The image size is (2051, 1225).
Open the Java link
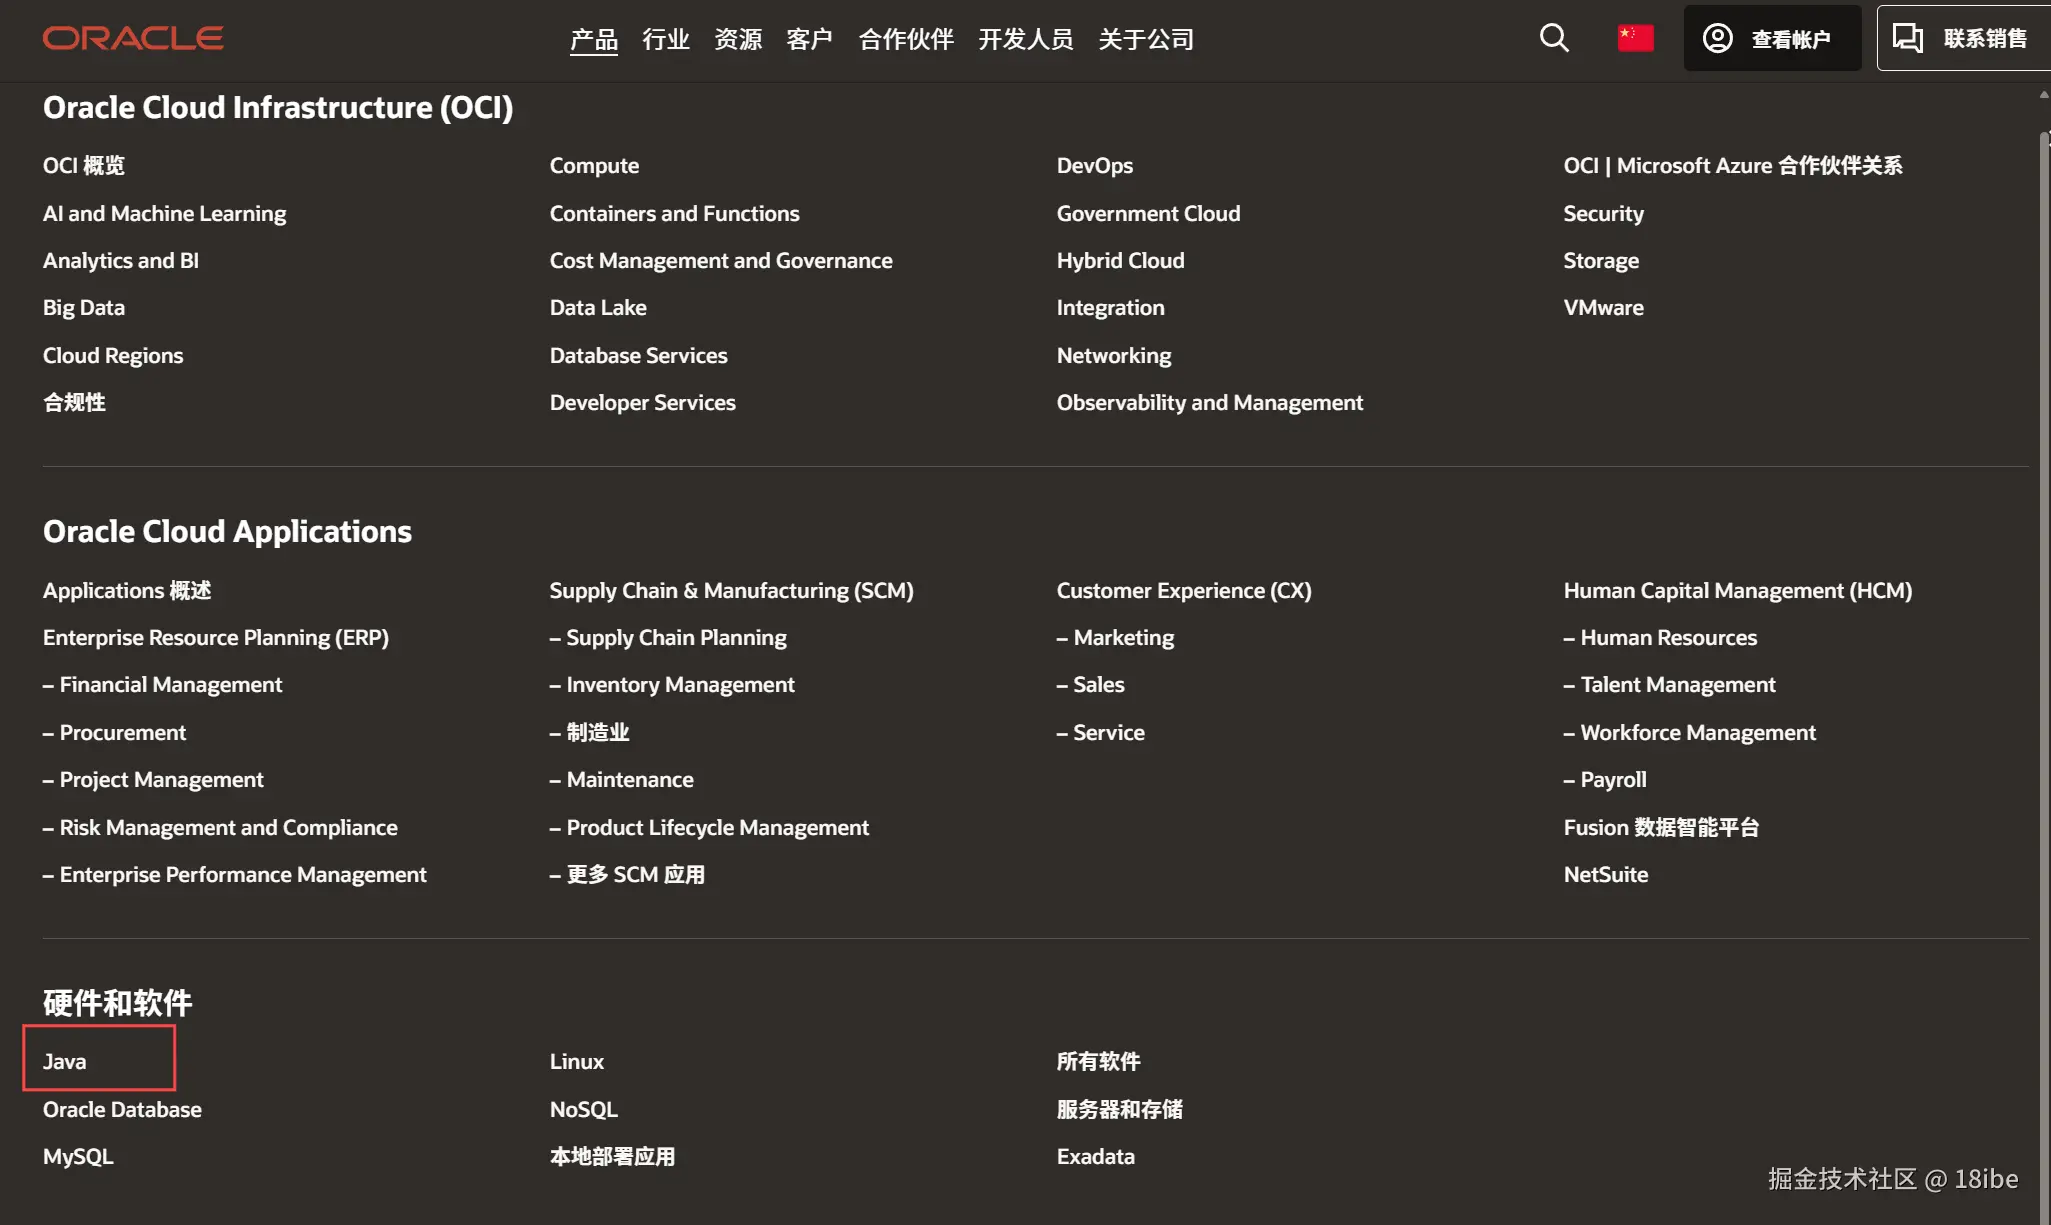pyautogui.click(x=64, y=1061)
